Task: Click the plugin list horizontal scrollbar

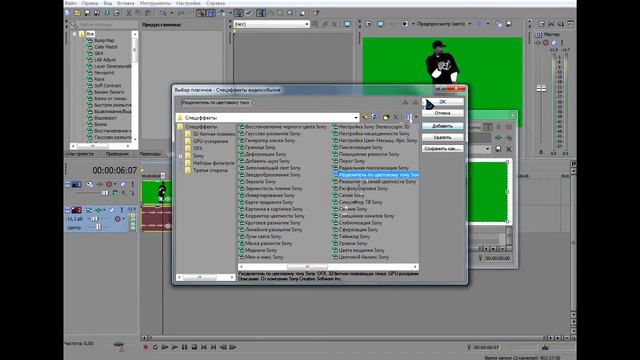Action: click(328, 267)
